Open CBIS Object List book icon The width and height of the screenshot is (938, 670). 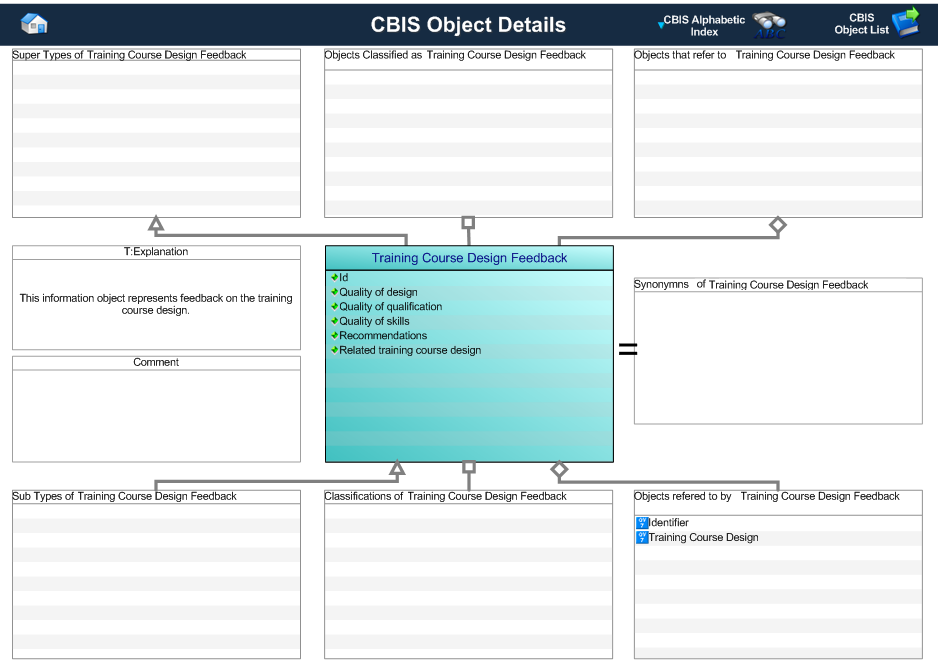point(906,22)
